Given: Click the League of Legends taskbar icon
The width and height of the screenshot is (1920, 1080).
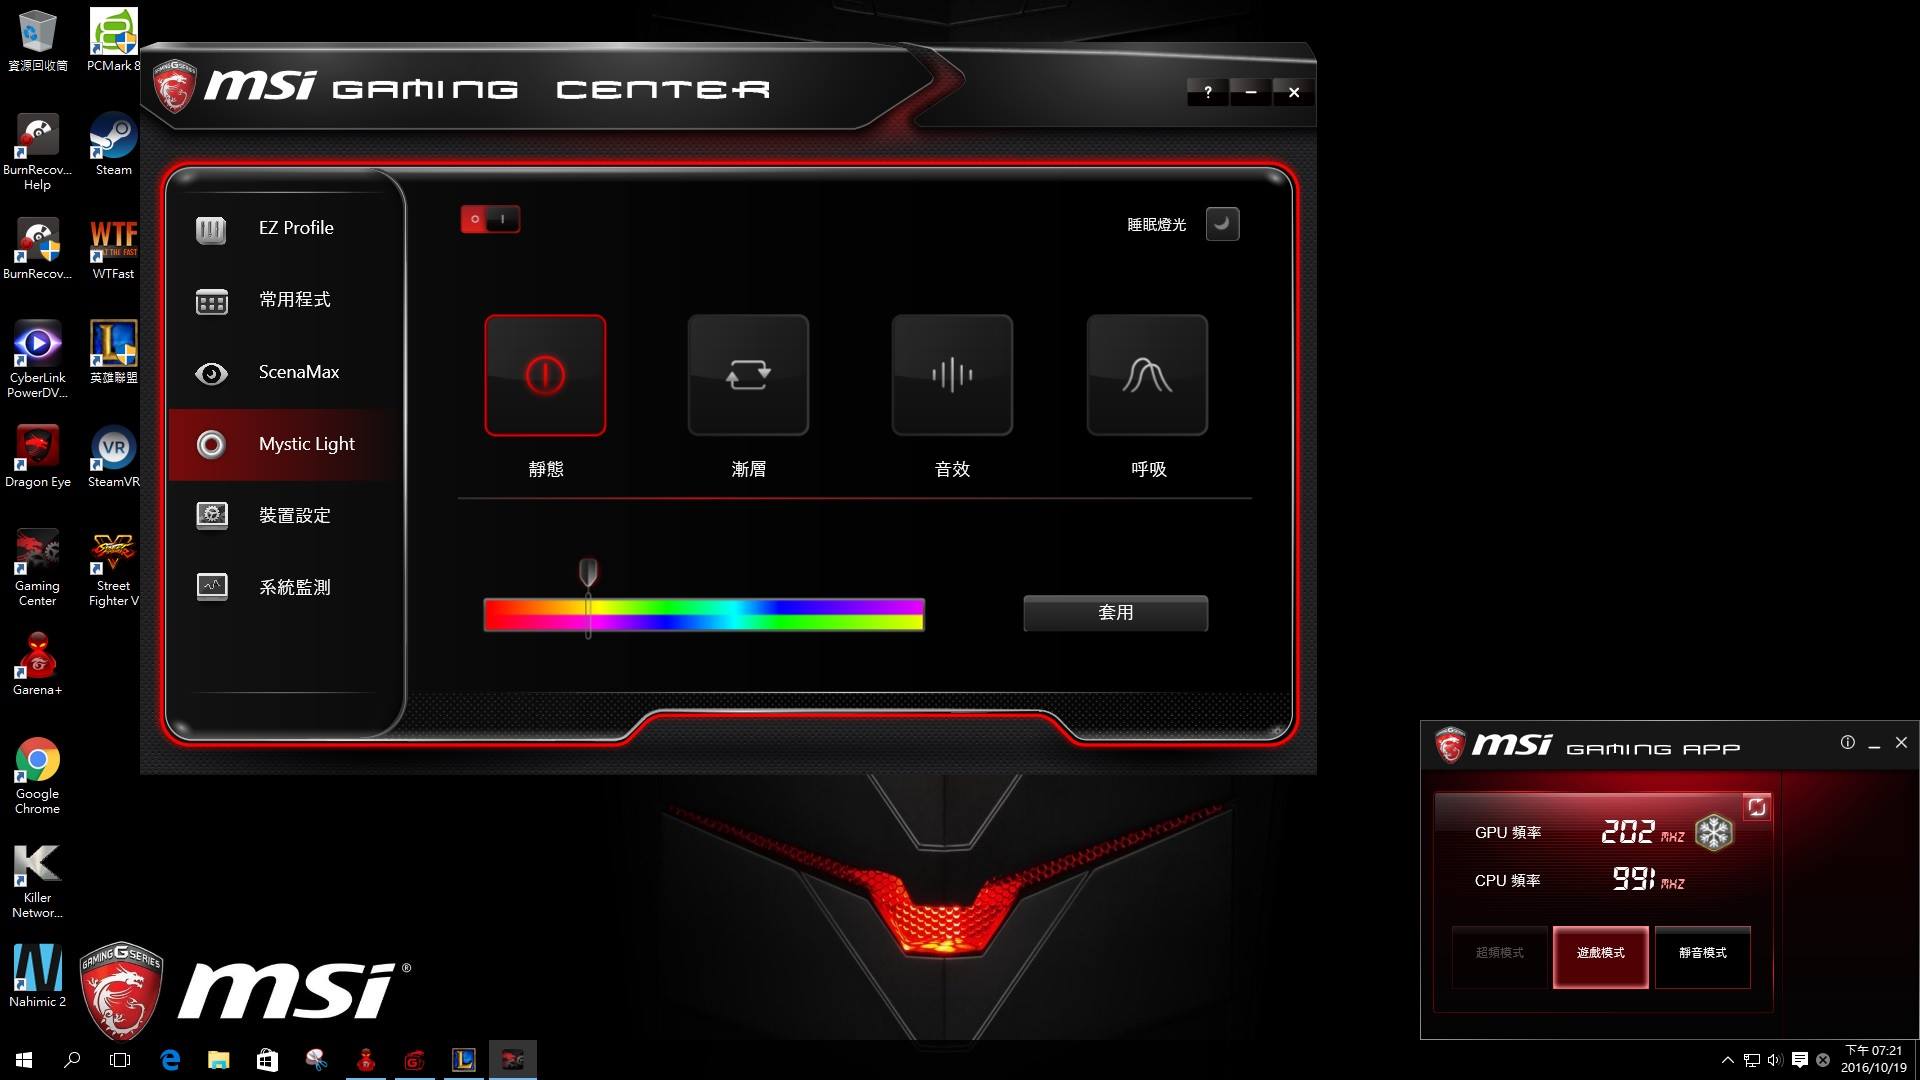Looking at the screenshot, I should 464,1060.
